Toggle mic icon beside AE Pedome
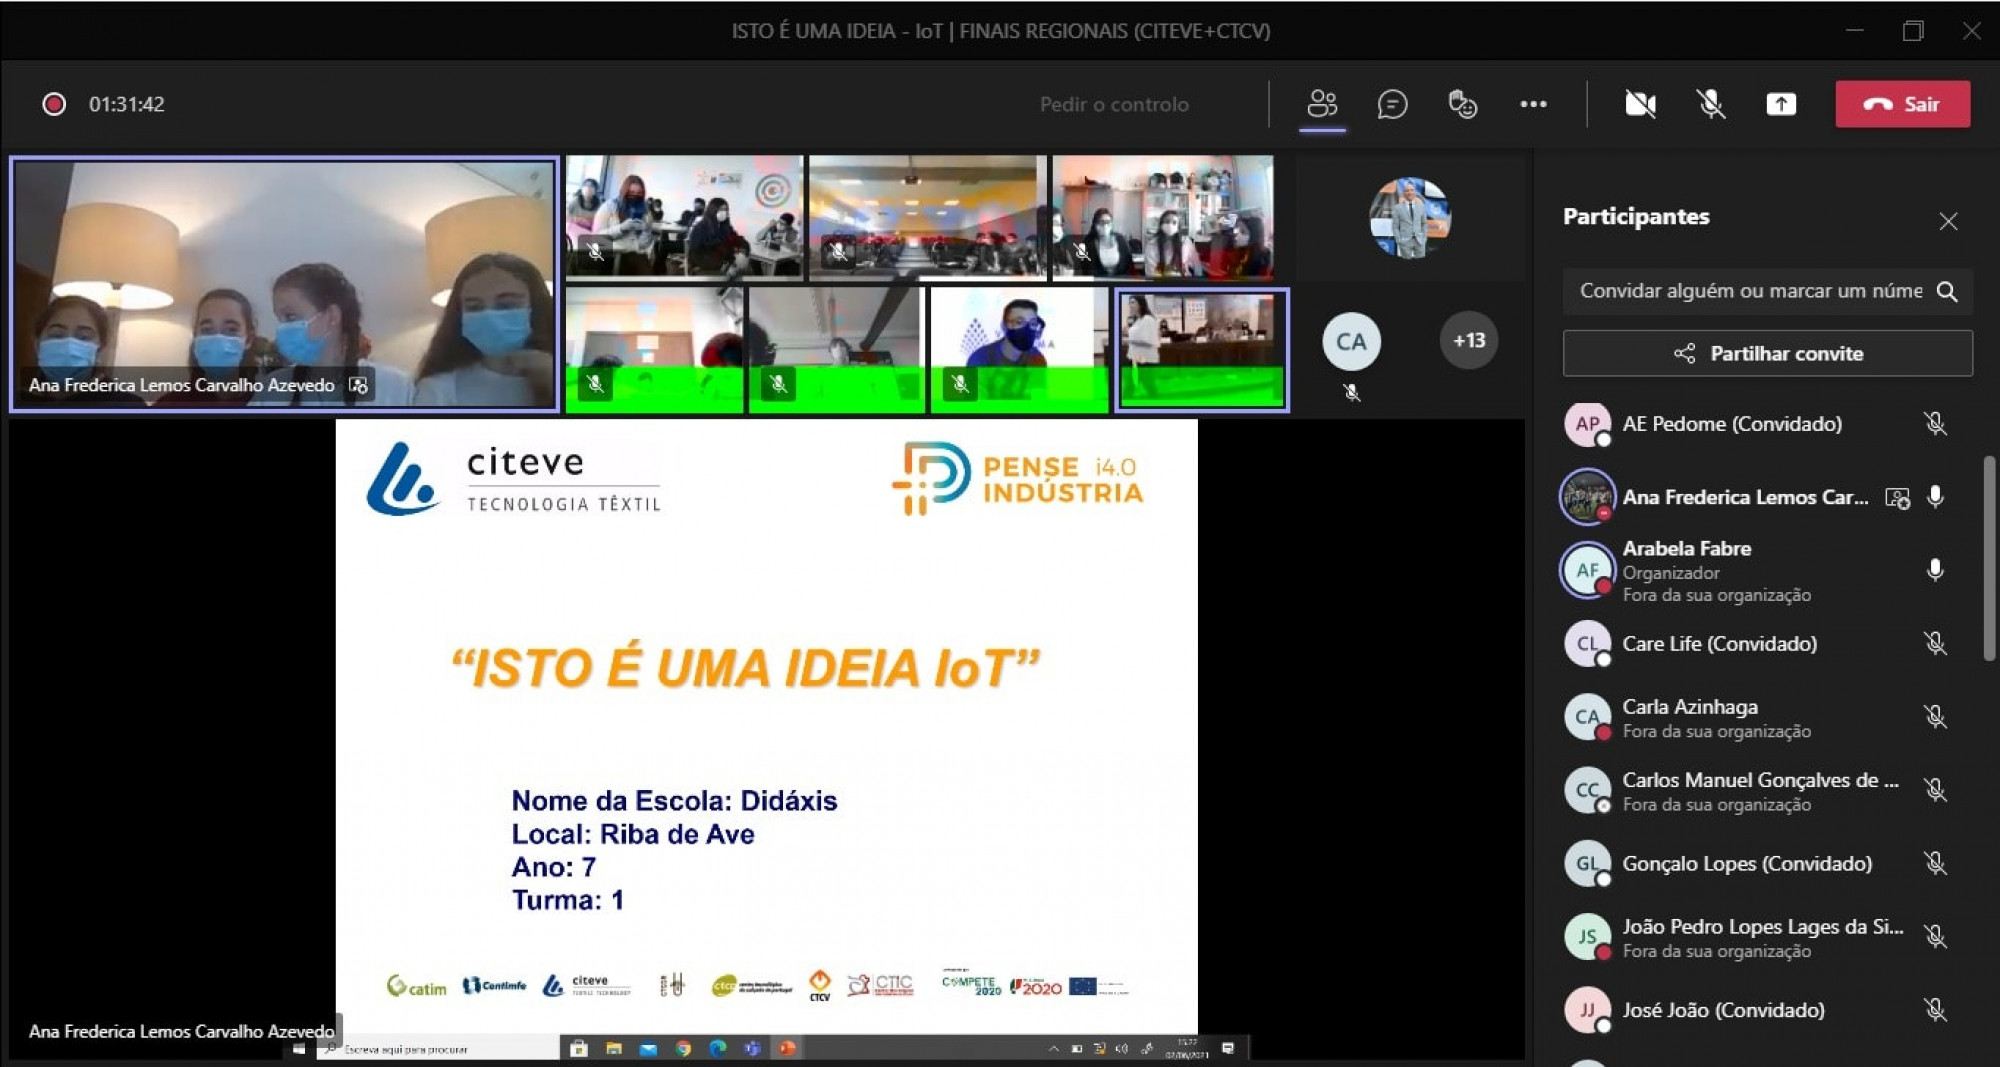This screenshot has height=1067, width=2000. [1935, 424]
